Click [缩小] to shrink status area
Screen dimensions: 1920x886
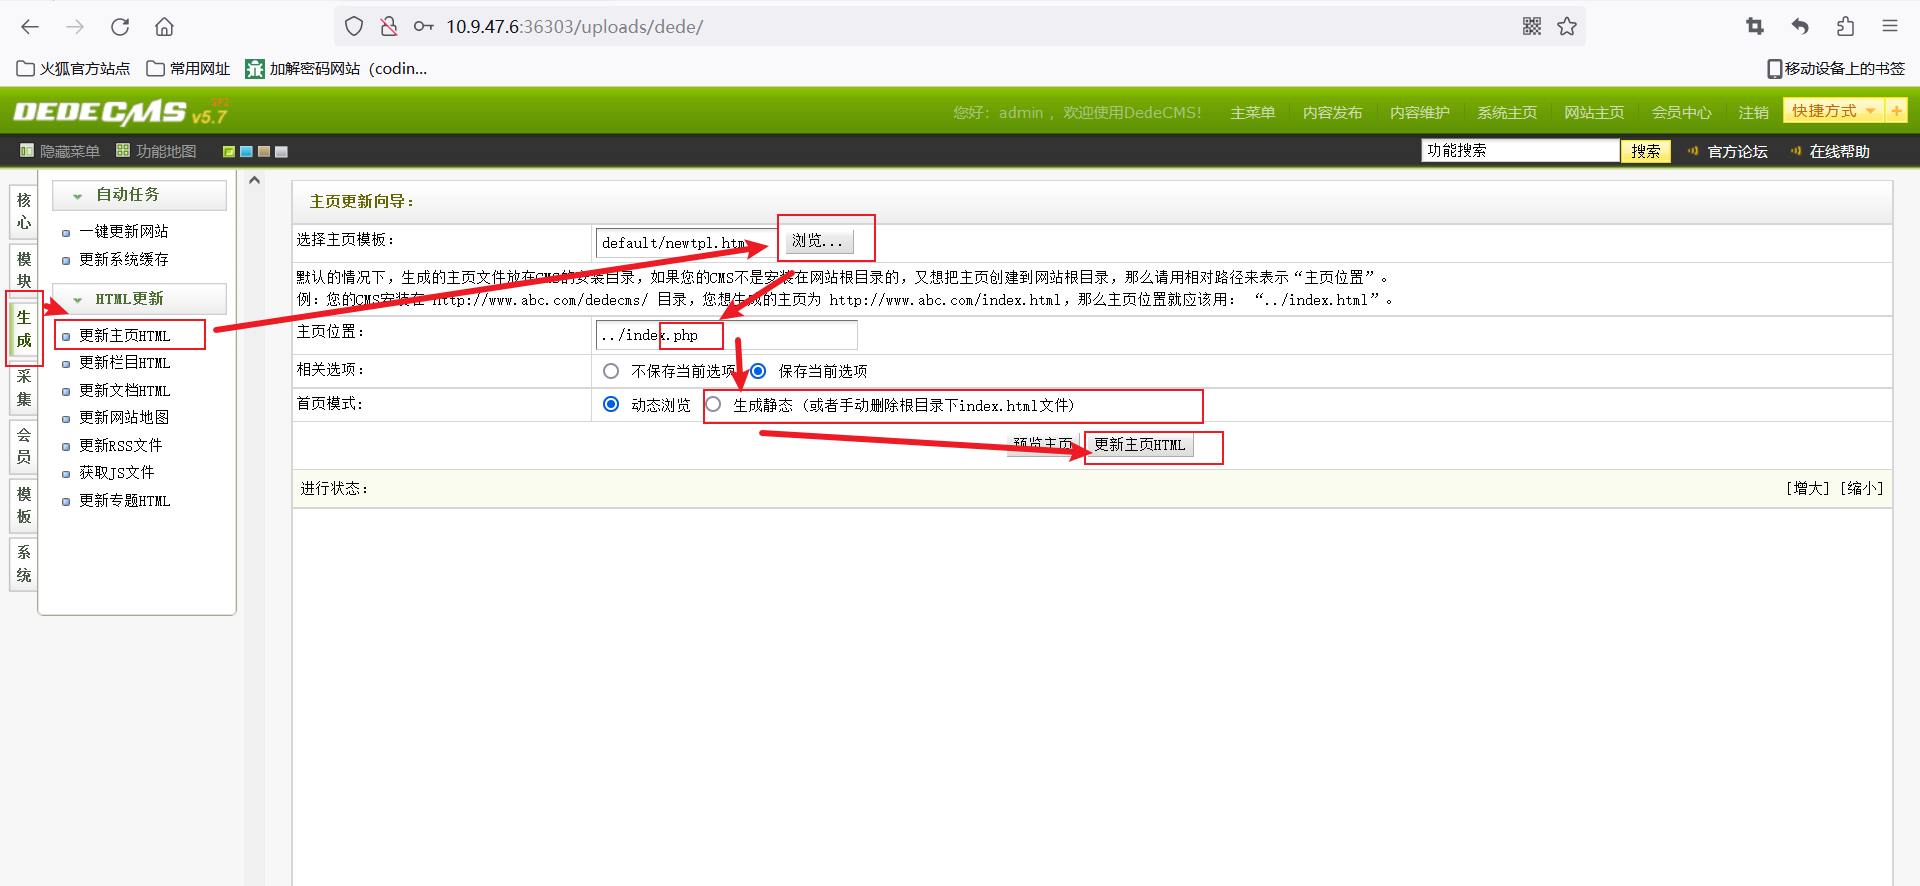(1861, 489)
